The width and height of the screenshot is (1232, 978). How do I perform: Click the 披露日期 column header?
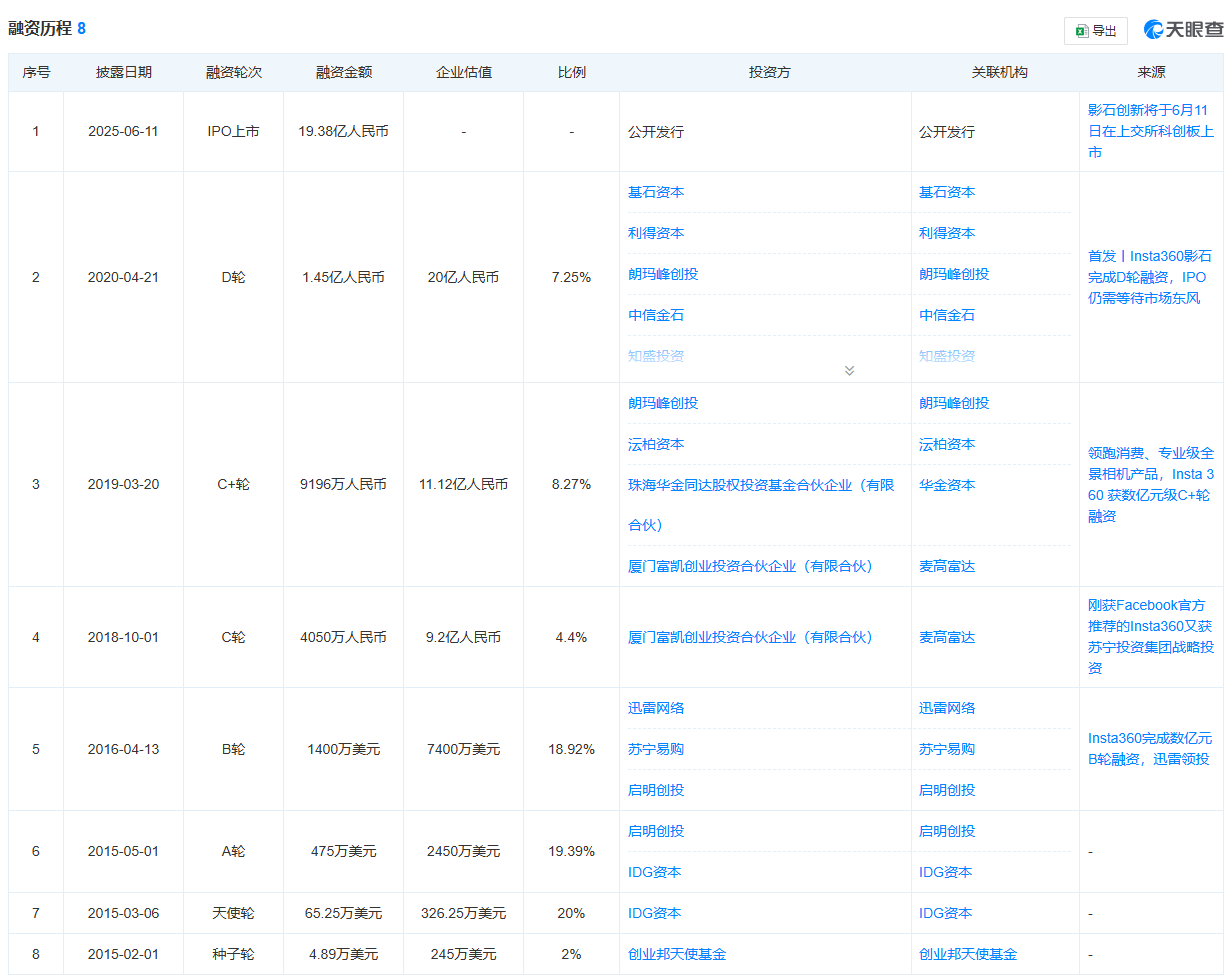point(124,72)
